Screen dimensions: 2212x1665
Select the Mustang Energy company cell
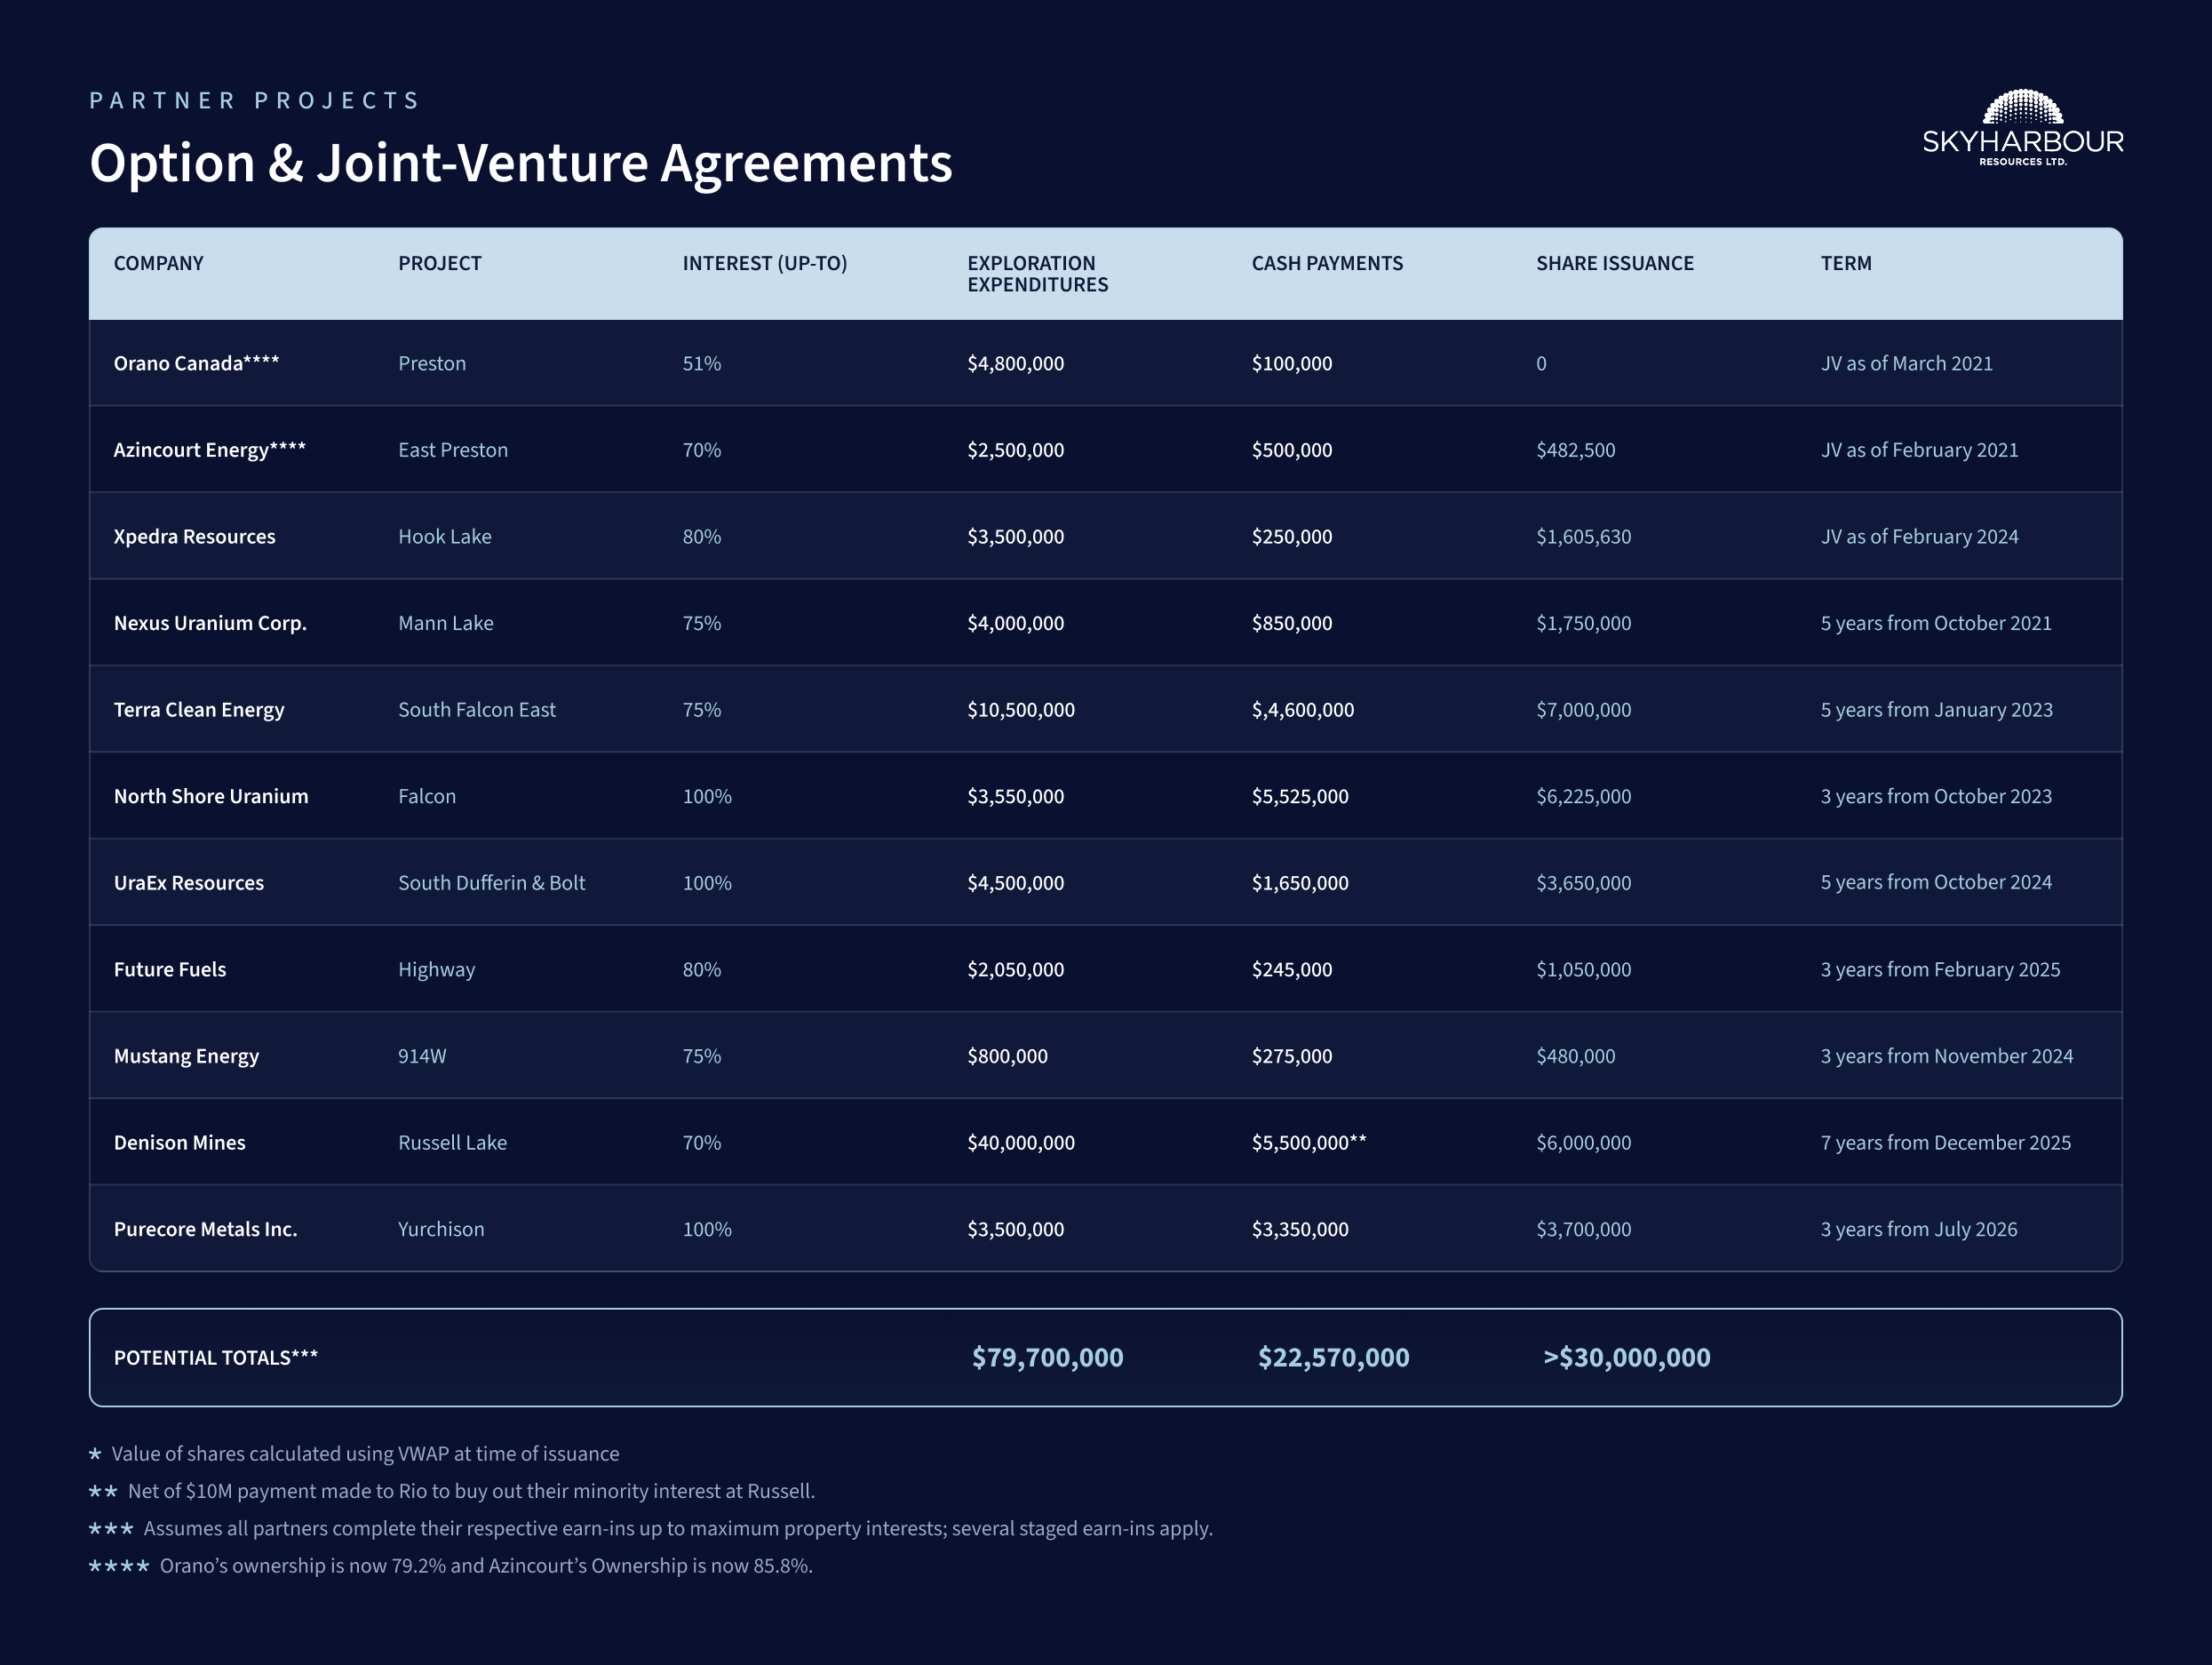186,1056
